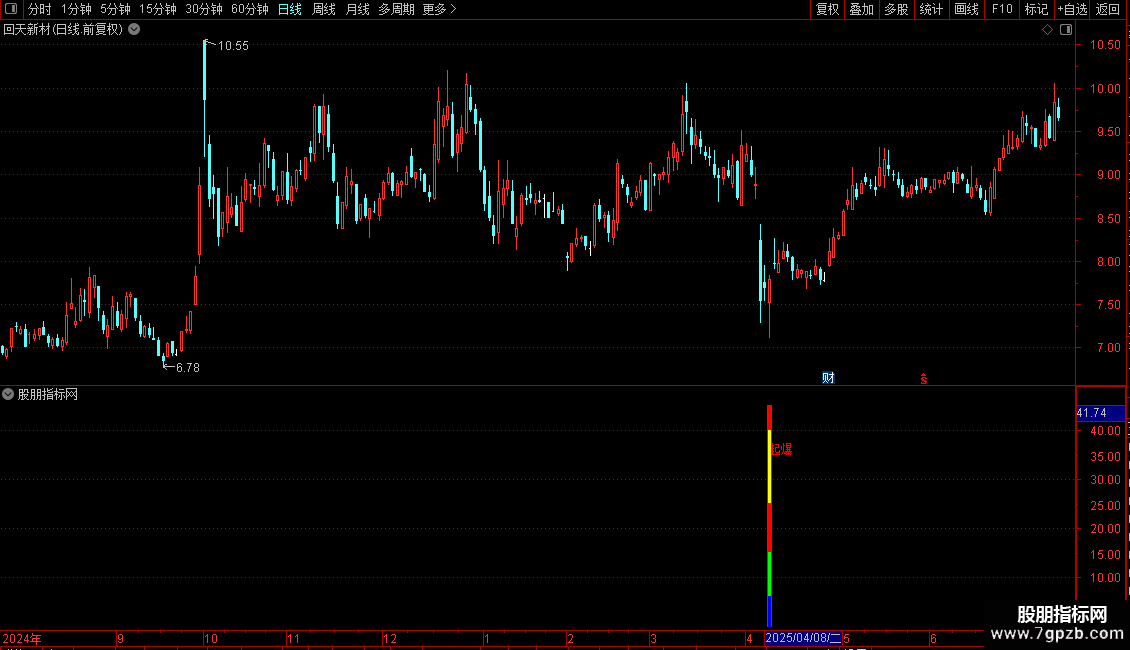The width and height of the screenshot is (1130, 650).
Task: Activate the 画线 drawing tool
Action: (966, 9)
